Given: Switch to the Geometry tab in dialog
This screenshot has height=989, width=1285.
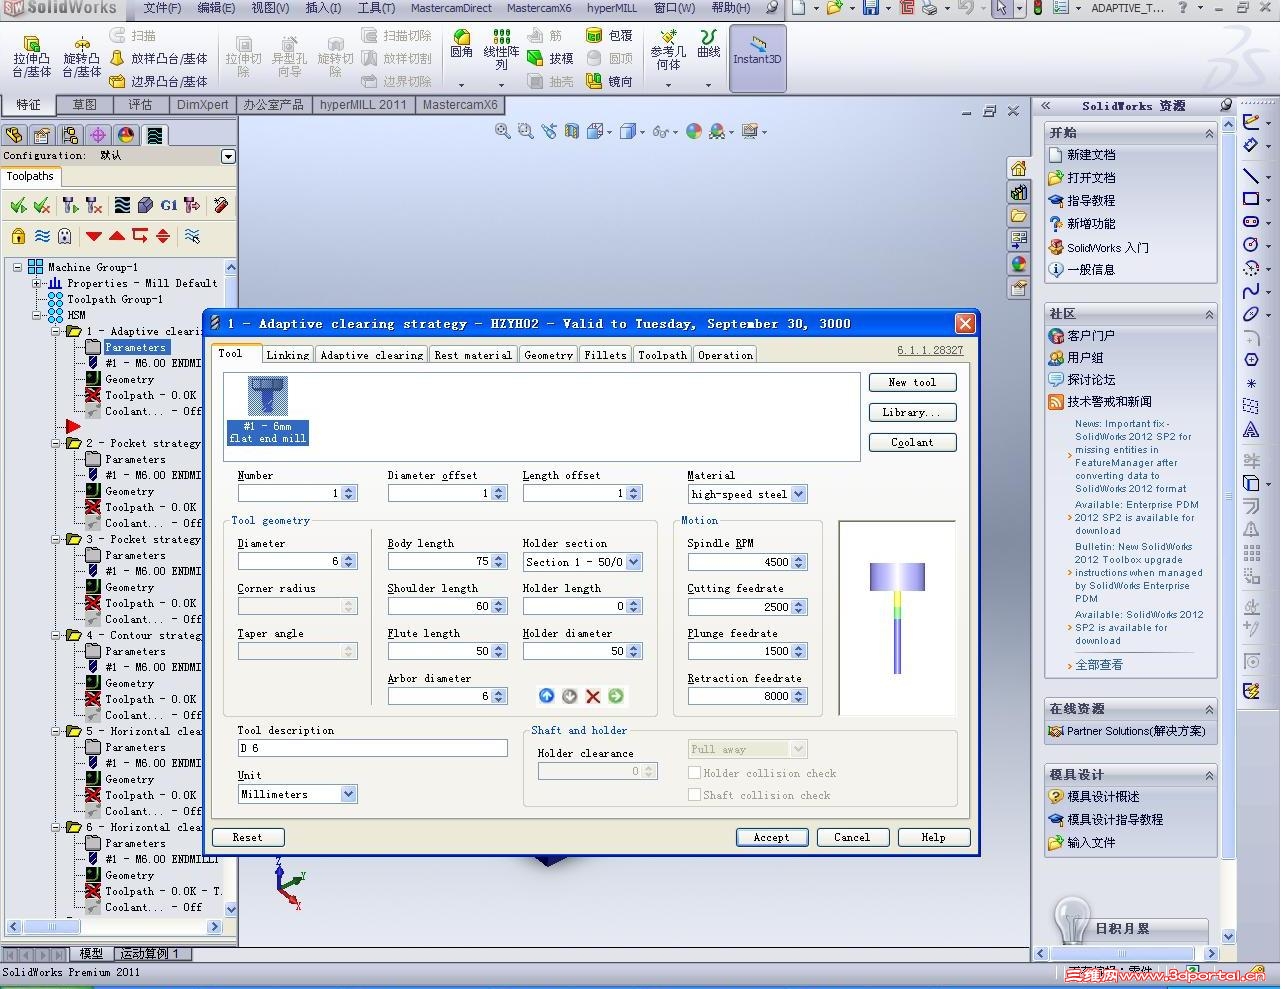Looking at the screenshot, I should [x=548, y=355].
